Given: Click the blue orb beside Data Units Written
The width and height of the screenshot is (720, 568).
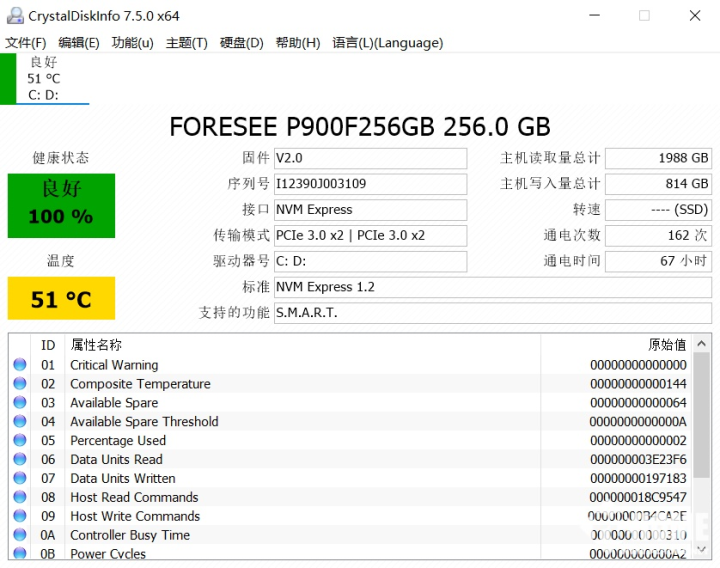Looking at the screenshot, I should pos(20,478).
